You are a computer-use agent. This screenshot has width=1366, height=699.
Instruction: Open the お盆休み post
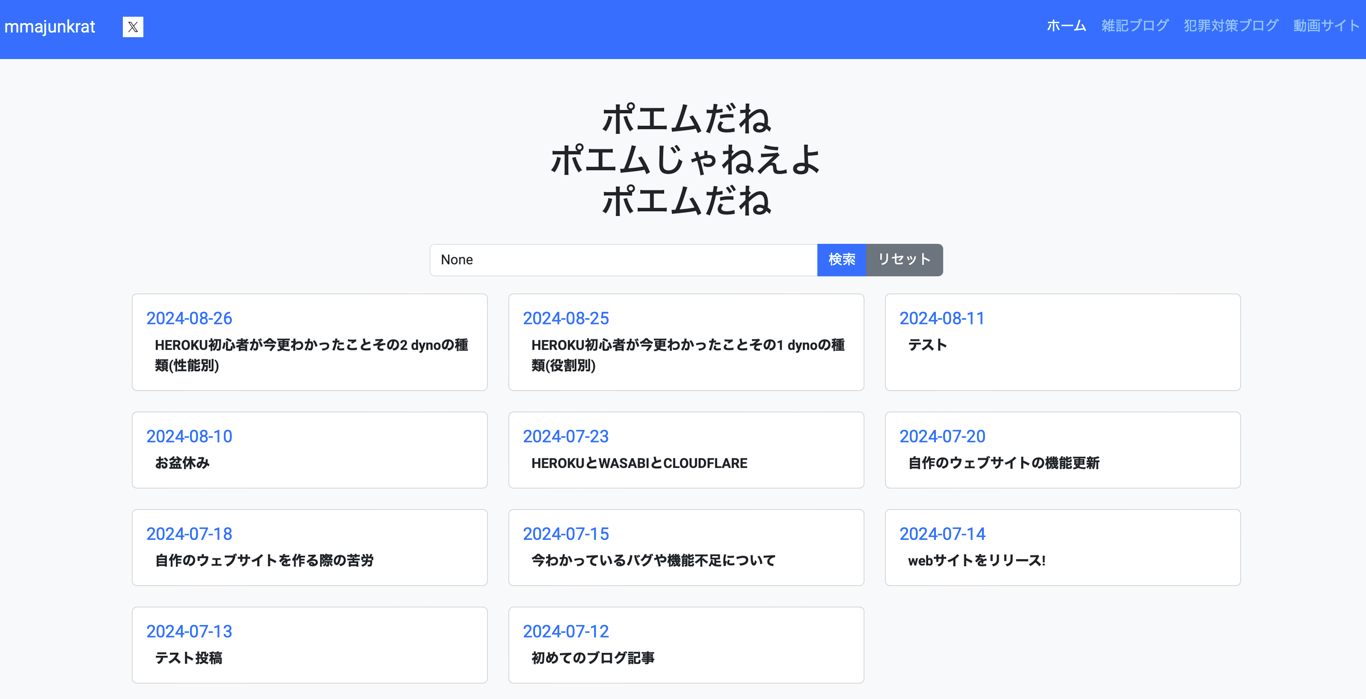click(x=182, y=463)
